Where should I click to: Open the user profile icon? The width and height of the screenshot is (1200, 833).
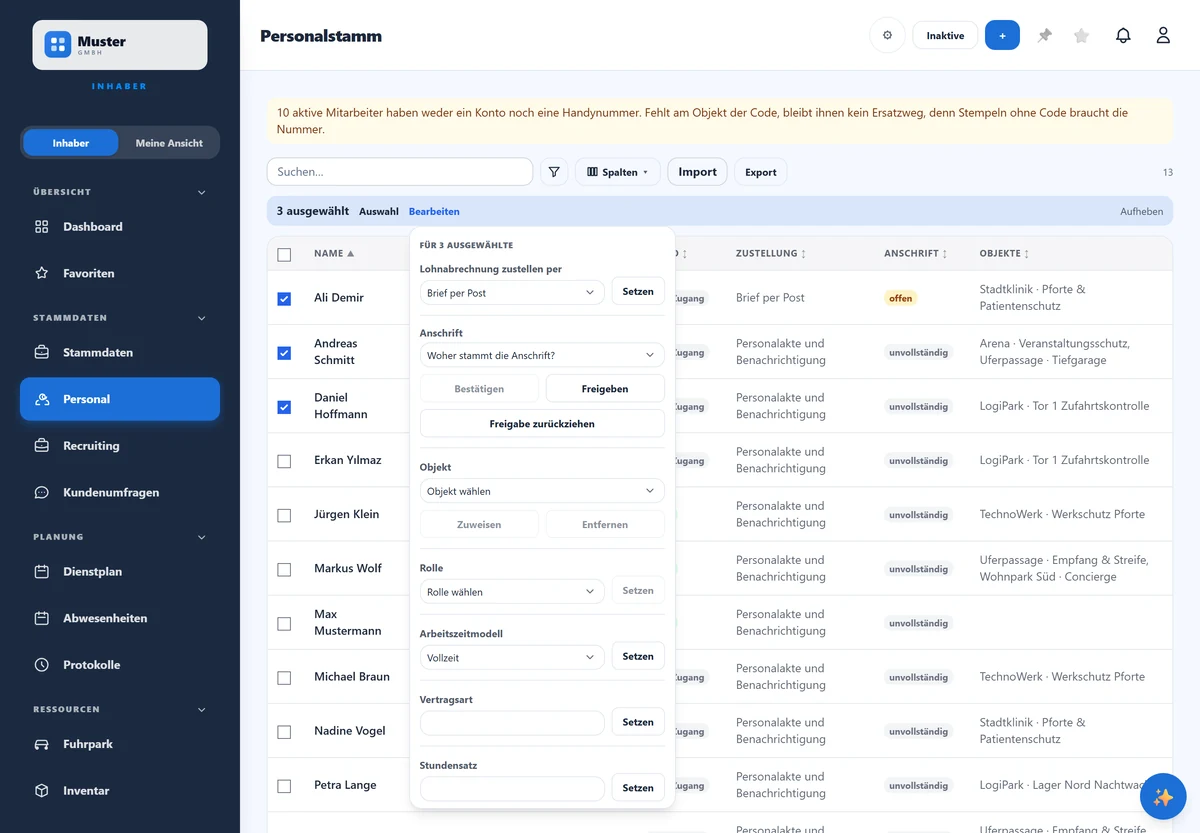[x=1163, y=35]
